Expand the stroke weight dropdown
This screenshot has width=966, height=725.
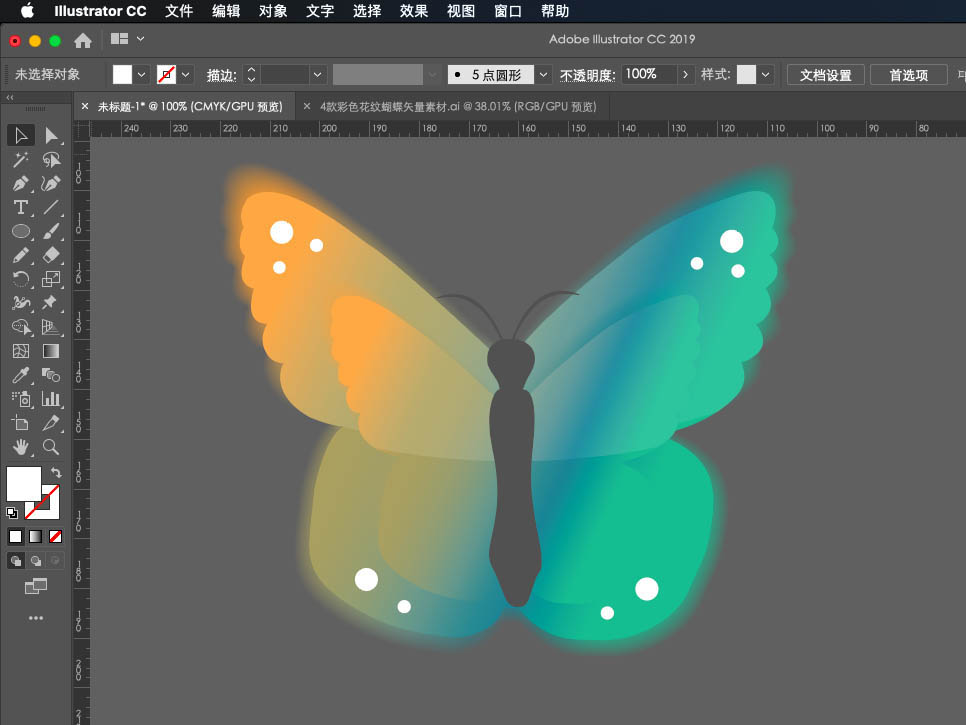(317, 75)
